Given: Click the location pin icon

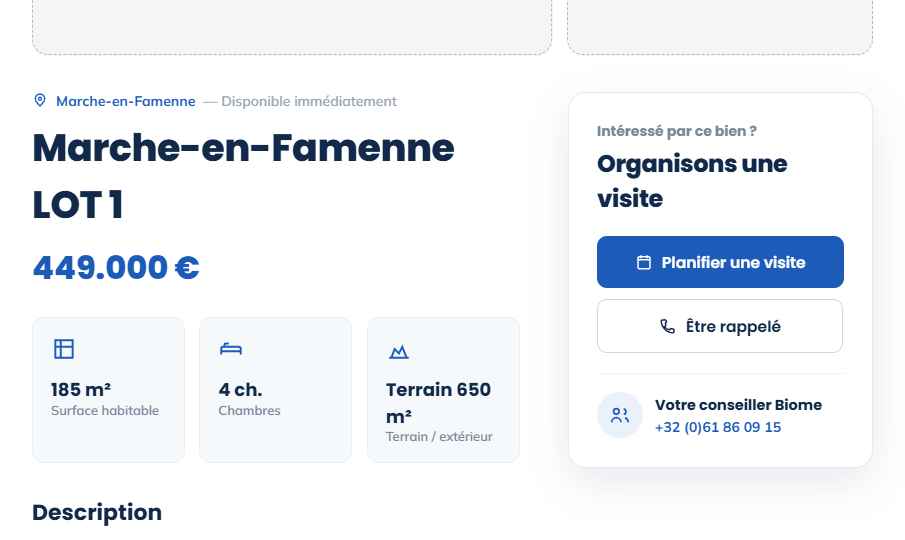Looking at the screenshot, I should 40,100.
